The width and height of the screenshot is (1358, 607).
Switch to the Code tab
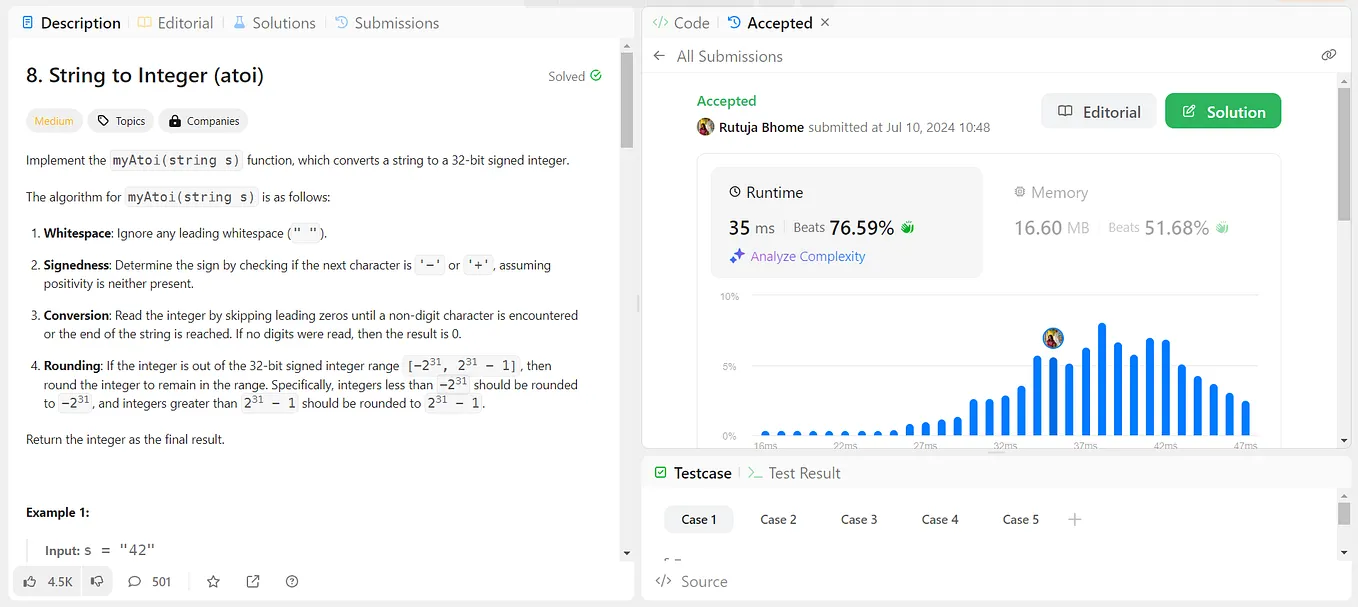680,22
